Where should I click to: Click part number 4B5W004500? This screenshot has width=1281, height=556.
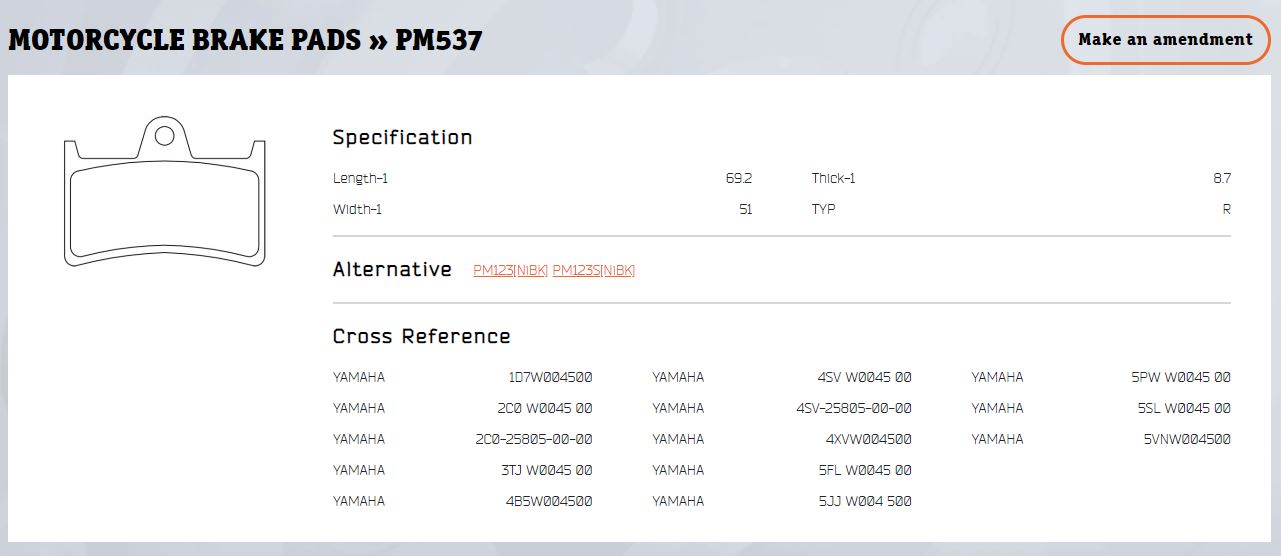coord(549,501)
